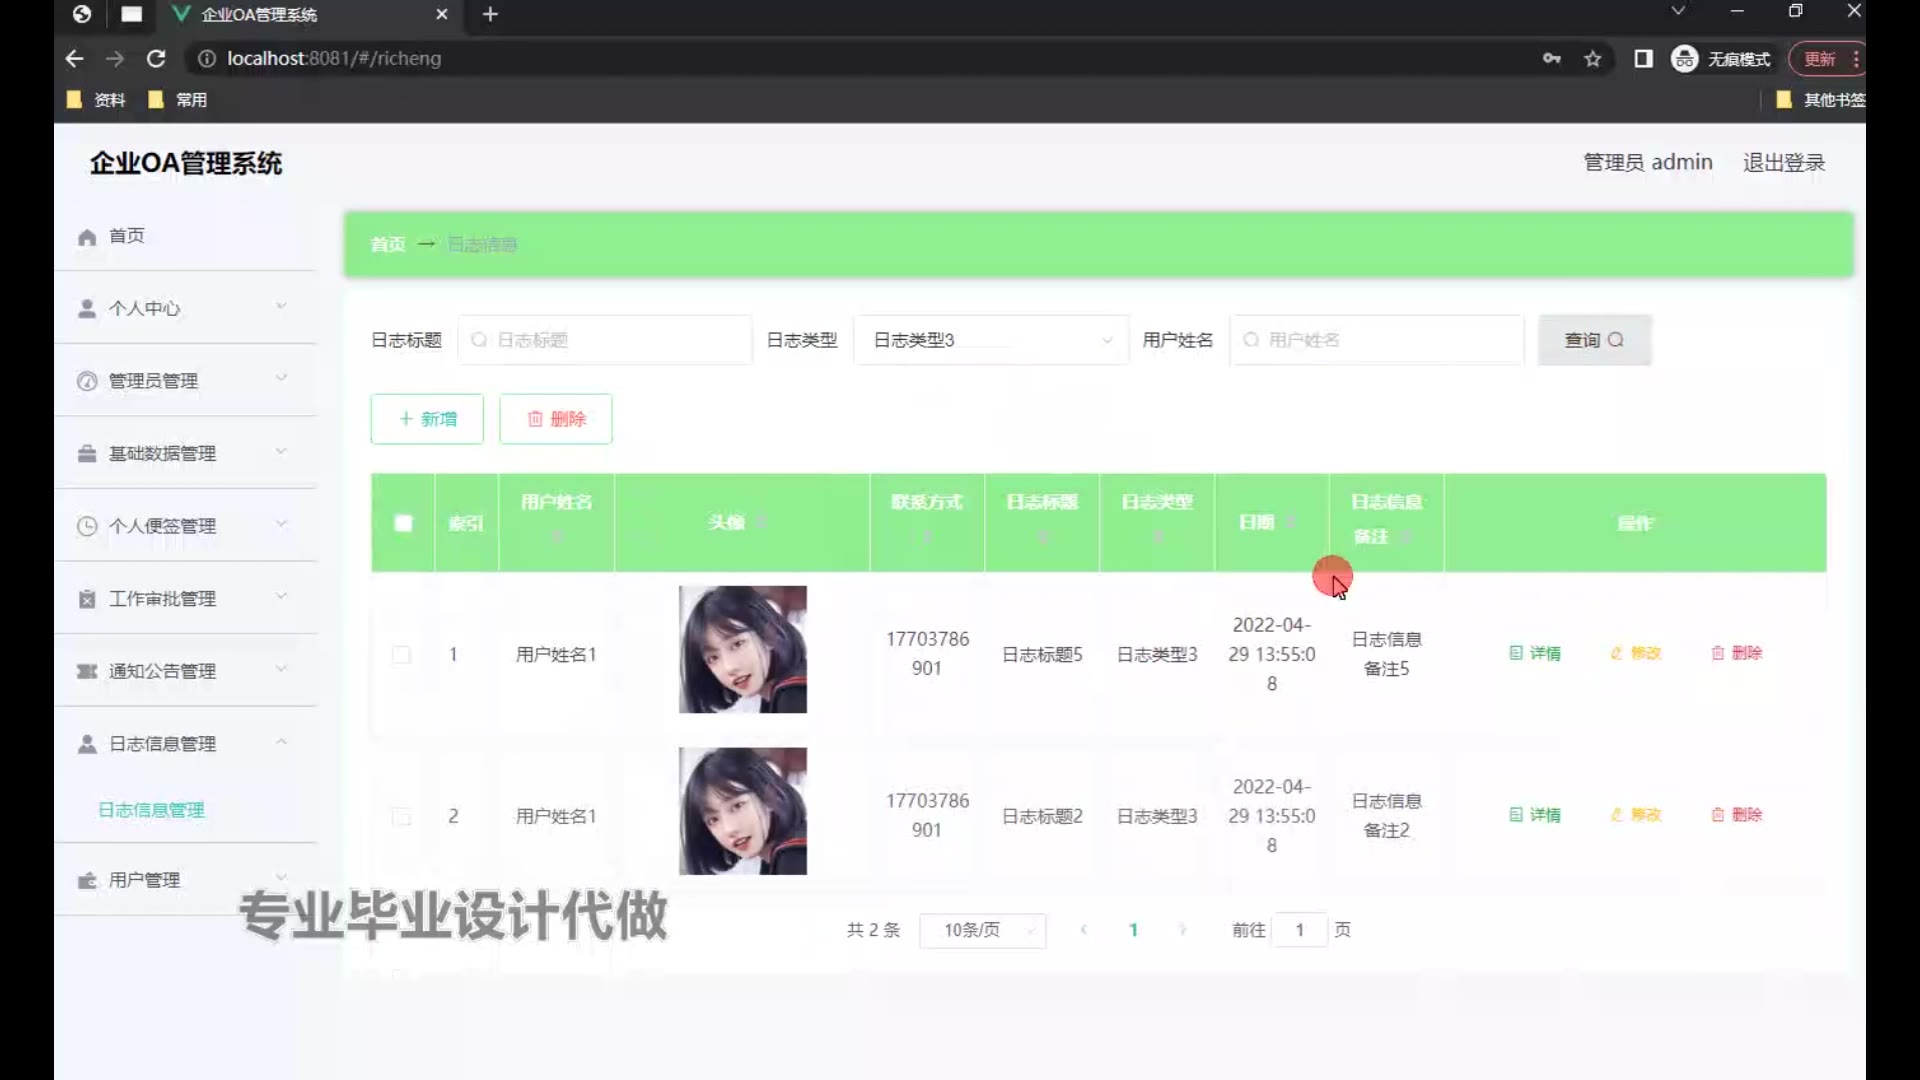Image resolution: width=1920 pixels, height=1080 pixels.
Task: Select 日志信息管理 submenu item
Action: point(151,810)
